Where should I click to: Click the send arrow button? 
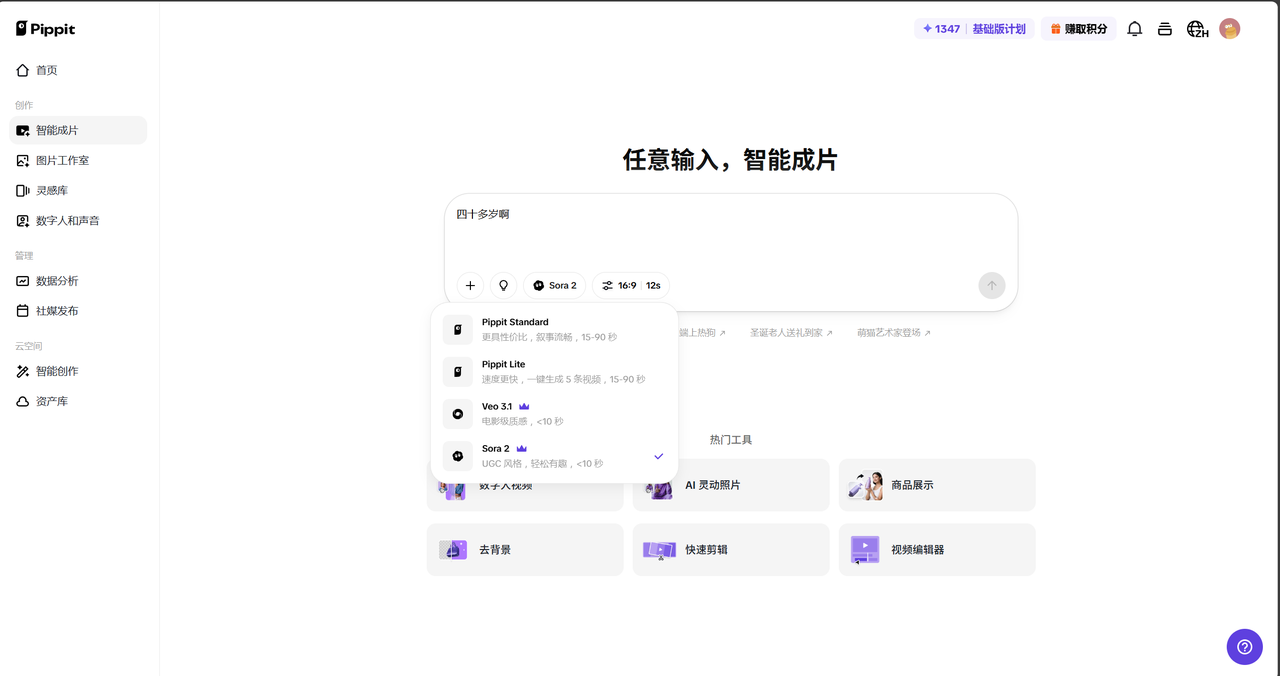[991, 285]
